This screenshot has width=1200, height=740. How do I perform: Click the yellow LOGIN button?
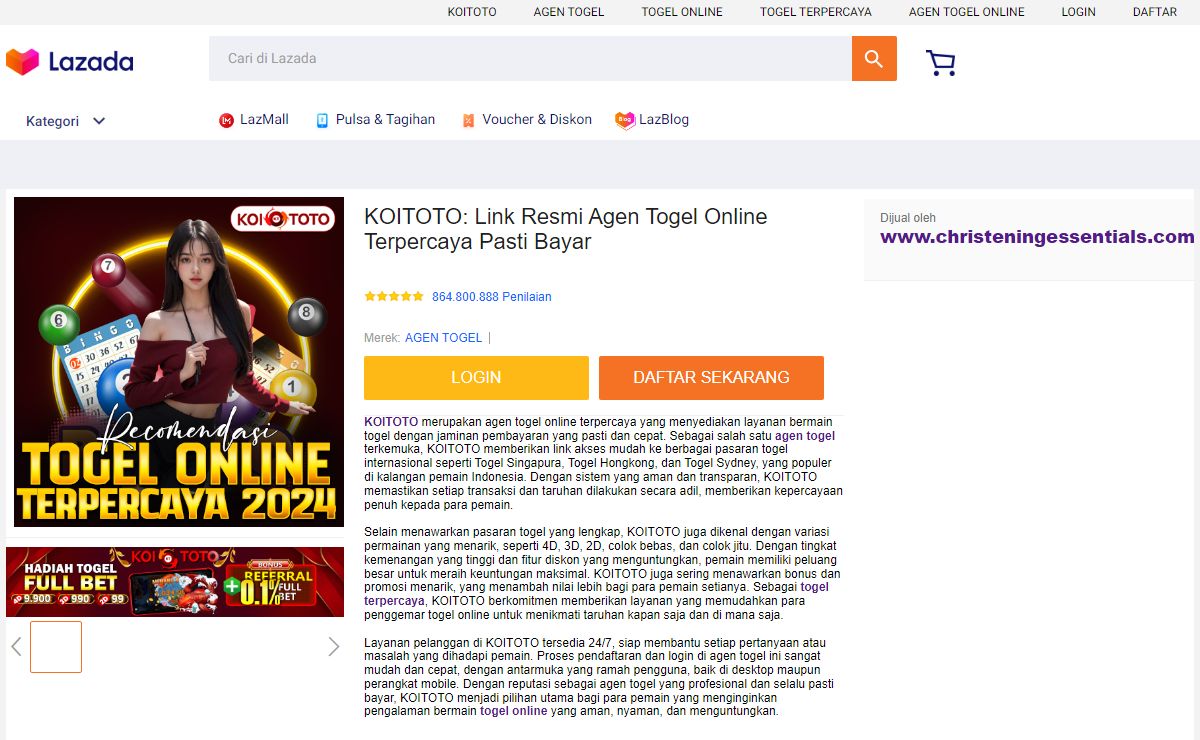point(476,378)
